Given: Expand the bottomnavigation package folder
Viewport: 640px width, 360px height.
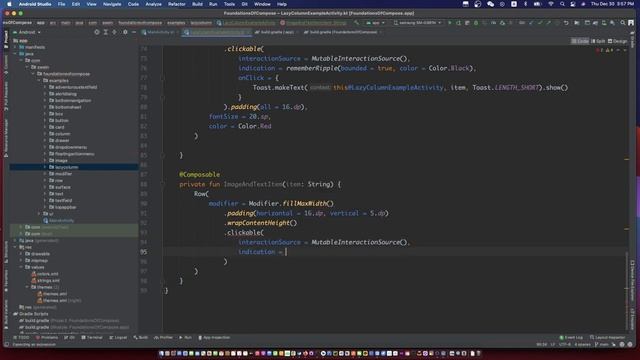Looking at the screenshot, I should point(45,100).
